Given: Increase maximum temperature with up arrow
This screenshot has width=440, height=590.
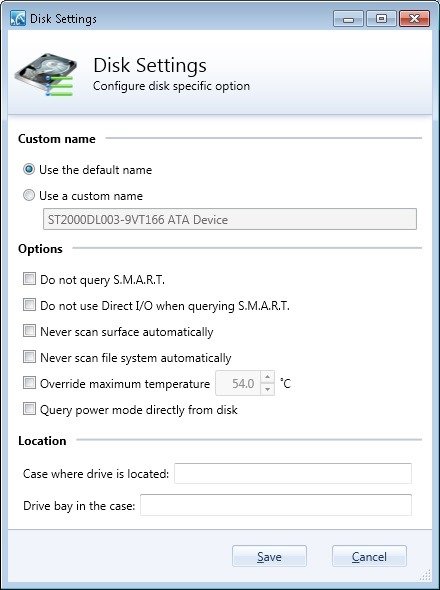Looking at the screenshot, I should click(267, 377).
